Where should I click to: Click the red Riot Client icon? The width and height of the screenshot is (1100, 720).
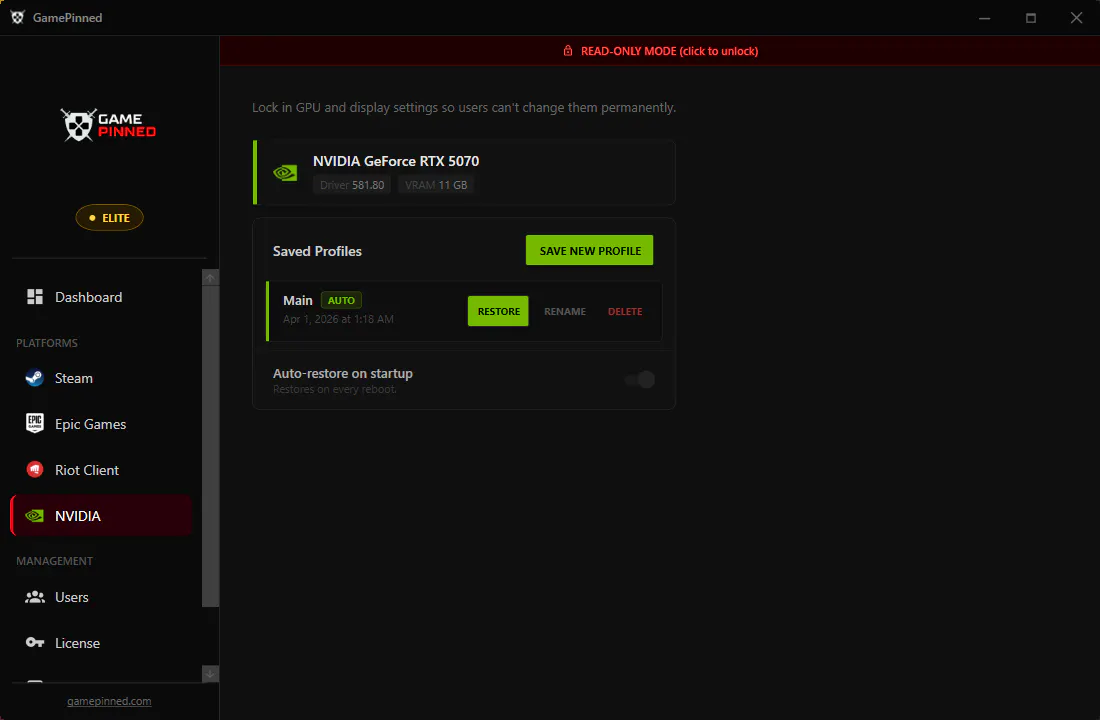point(34,469)
